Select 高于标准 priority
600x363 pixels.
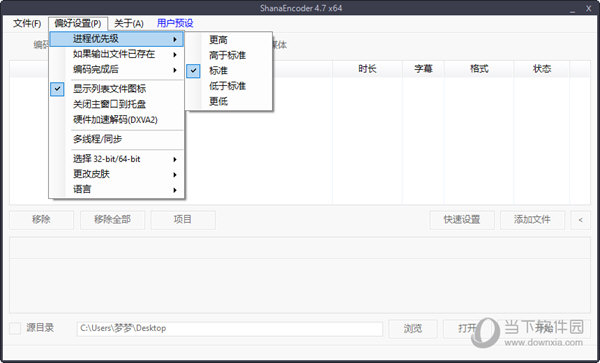point(229,55)
